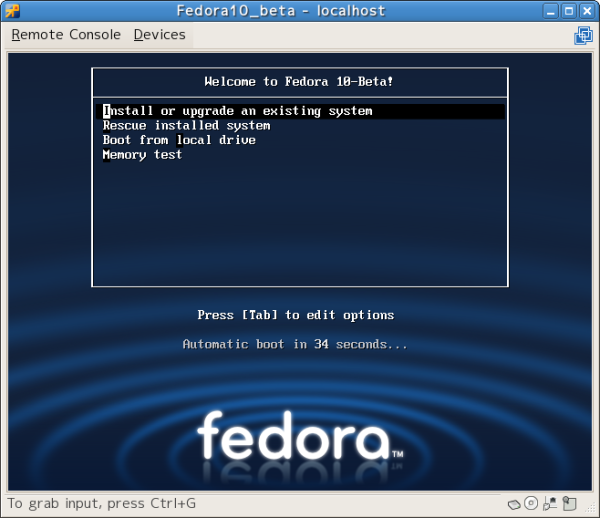Open the Remote Console menu
600x518 pixels.
point(66,35)
